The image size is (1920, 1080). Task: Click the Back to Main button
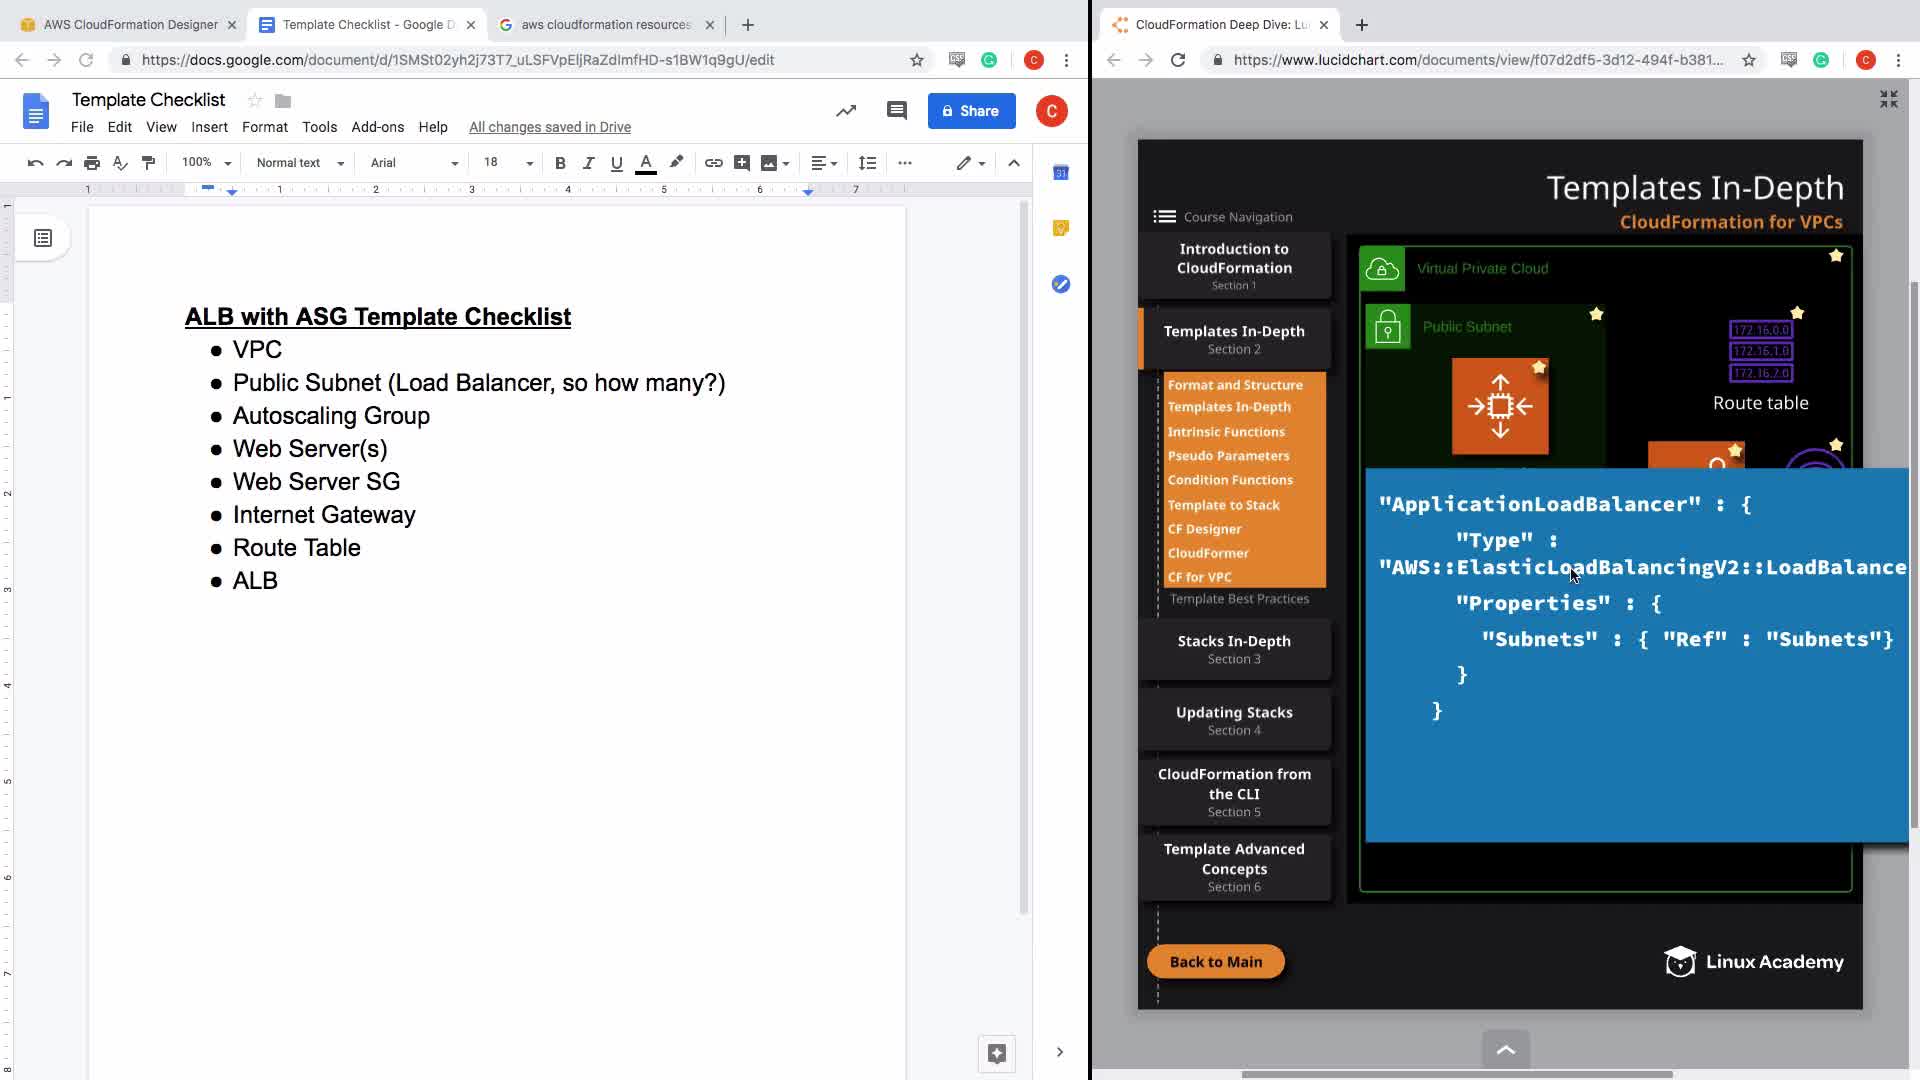tap(1215, 962)
